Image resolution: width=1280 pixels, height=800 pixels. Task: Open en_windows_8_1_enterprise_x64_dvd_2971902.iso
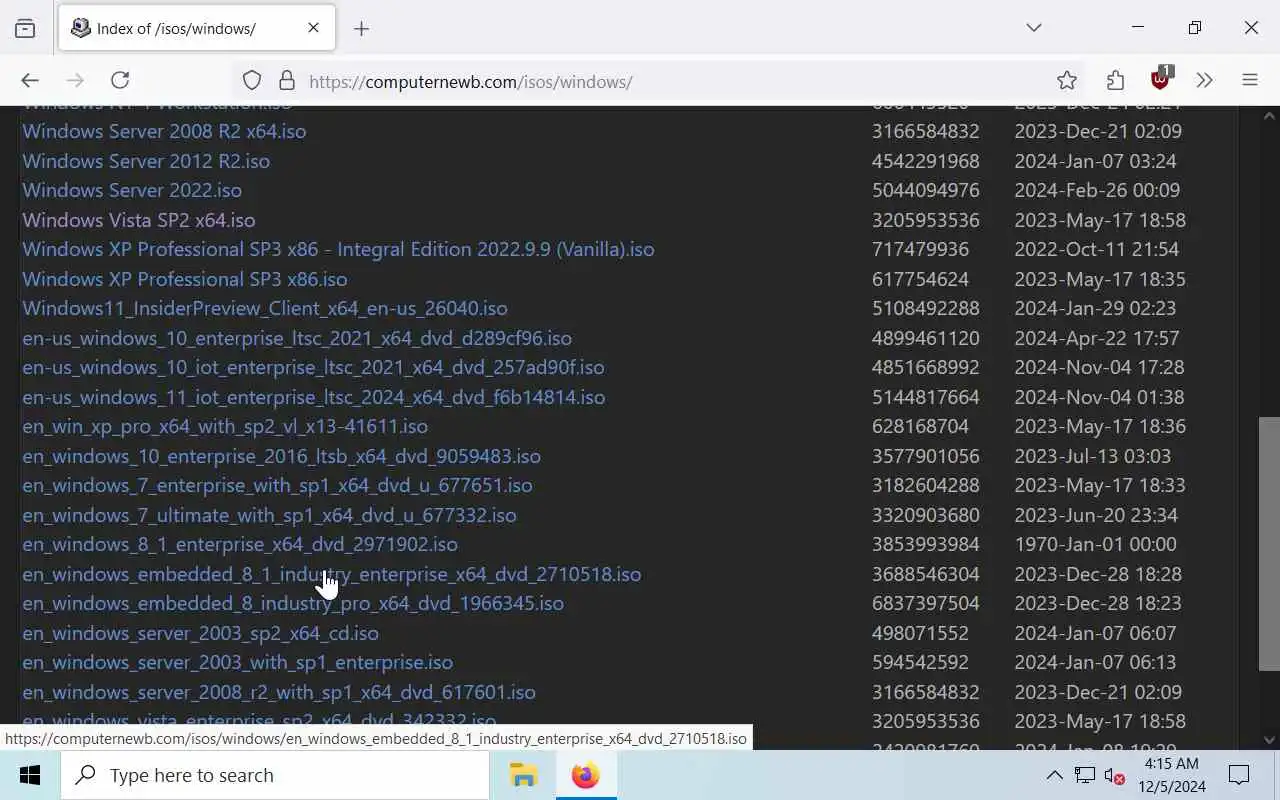coord(240,544)
